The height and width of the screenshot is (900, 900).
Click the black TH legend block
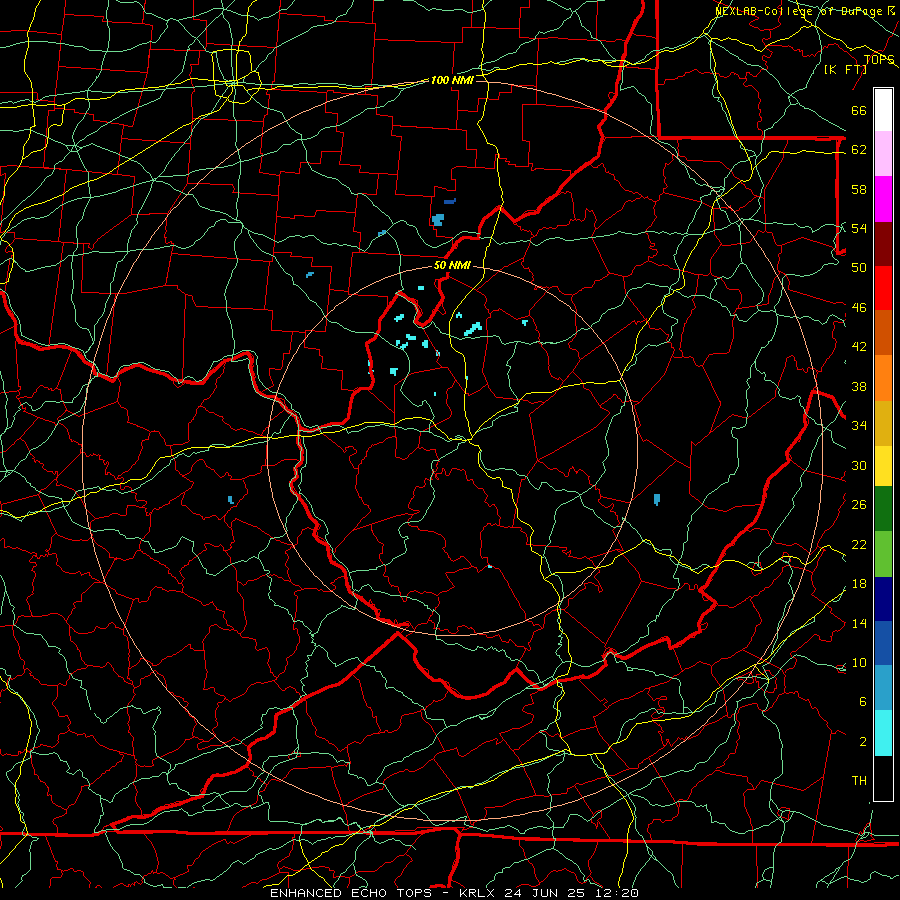[883, 778]
